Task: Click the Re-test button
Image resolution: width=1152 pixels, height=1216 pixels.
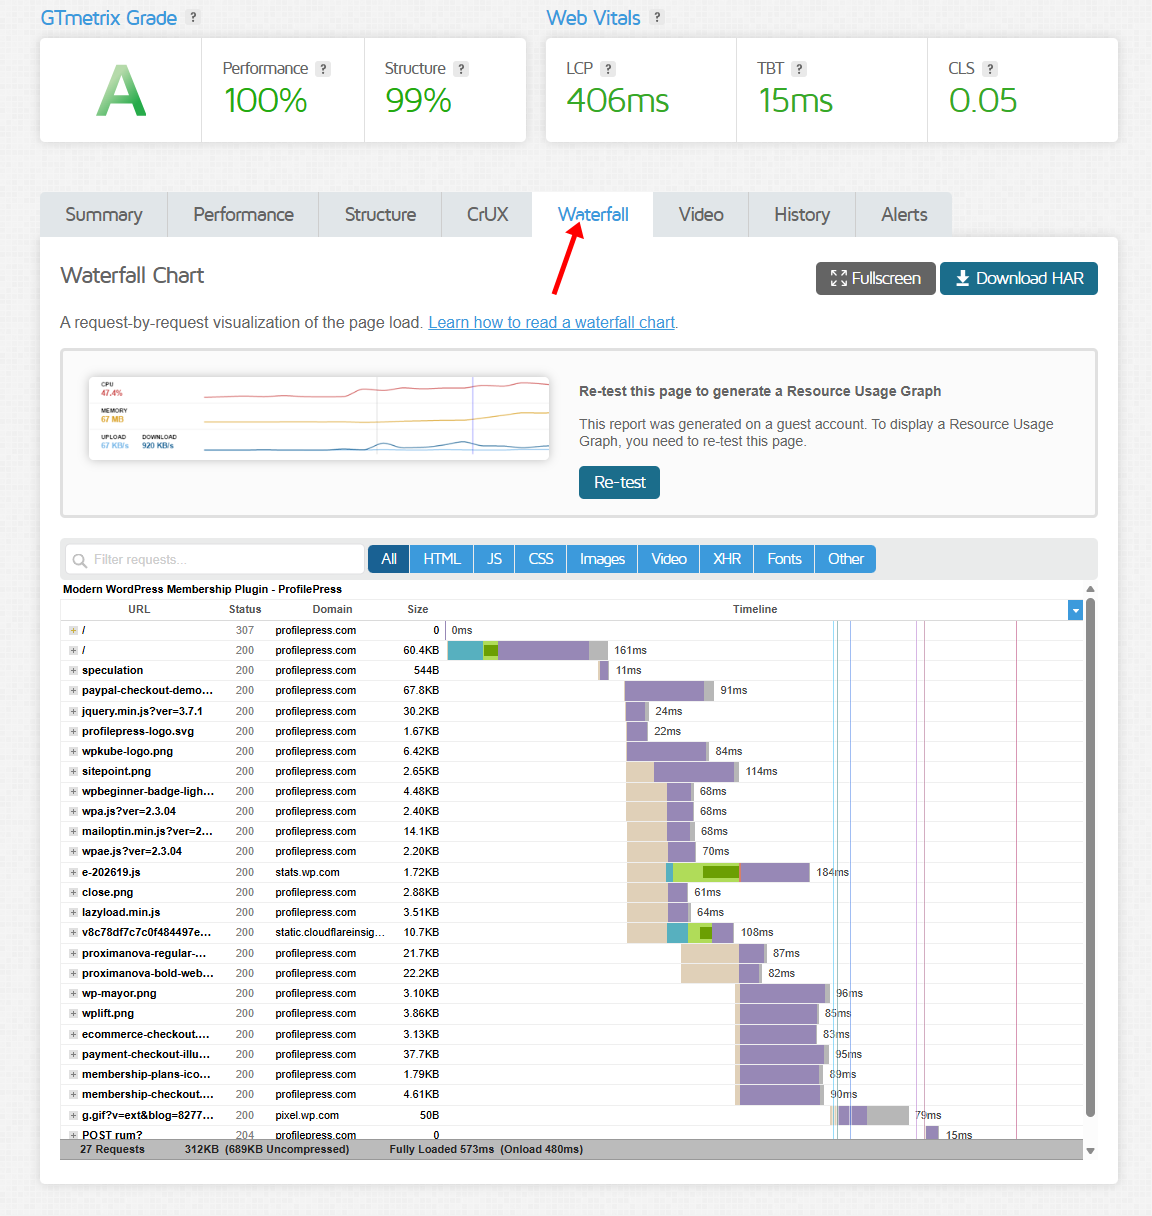Action: 620,483
